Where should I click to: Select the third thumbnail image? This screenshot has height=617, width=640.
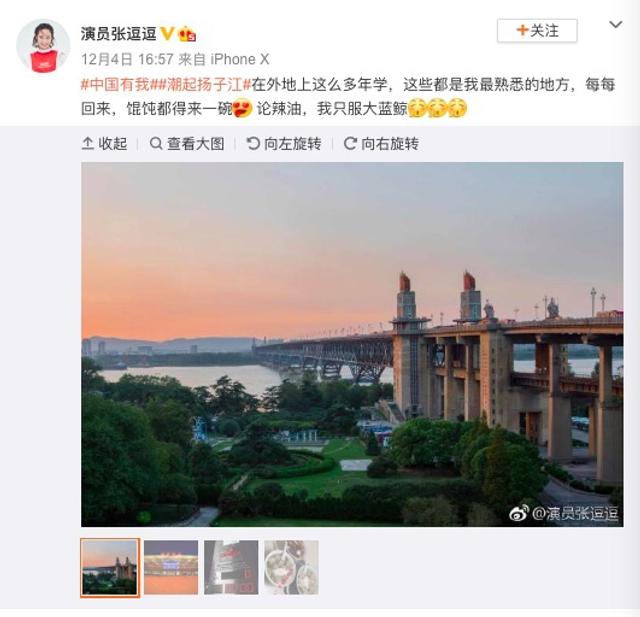pyautogui.click(x=231, y=568)
